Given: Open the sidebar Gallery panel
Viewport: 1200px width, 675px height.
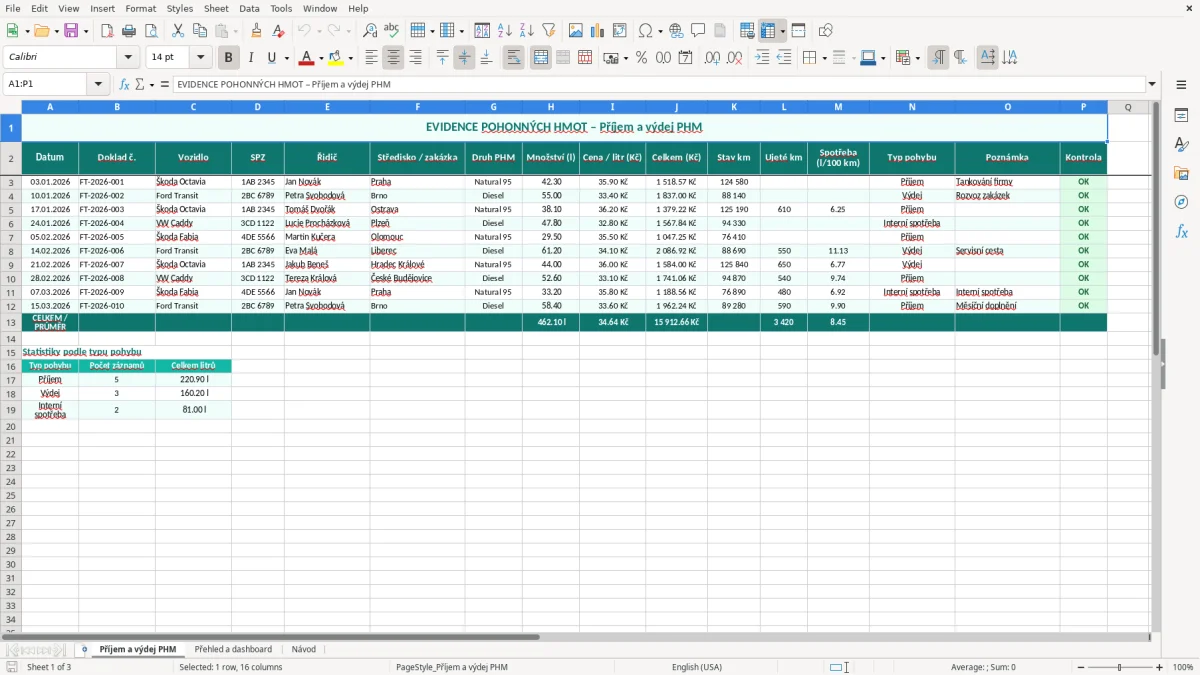Looking at the screenshot, I should (x=1181, y=173).
